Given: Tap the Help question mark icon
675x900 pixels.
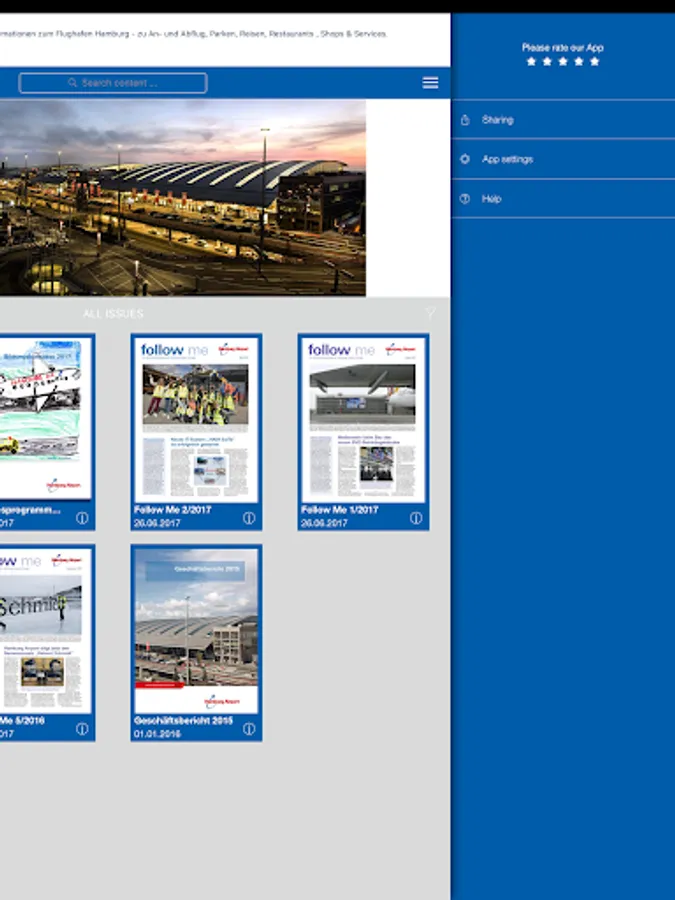Looking at the screenshot, I should (465, 199).
